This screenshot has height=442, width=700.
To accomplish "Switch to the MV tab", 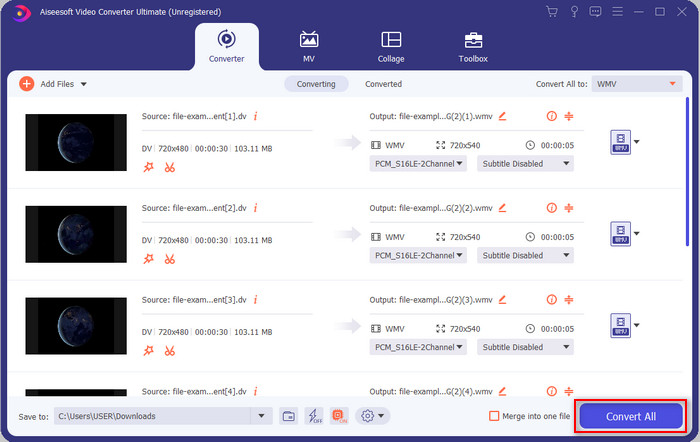I will (x=309, y=47).
